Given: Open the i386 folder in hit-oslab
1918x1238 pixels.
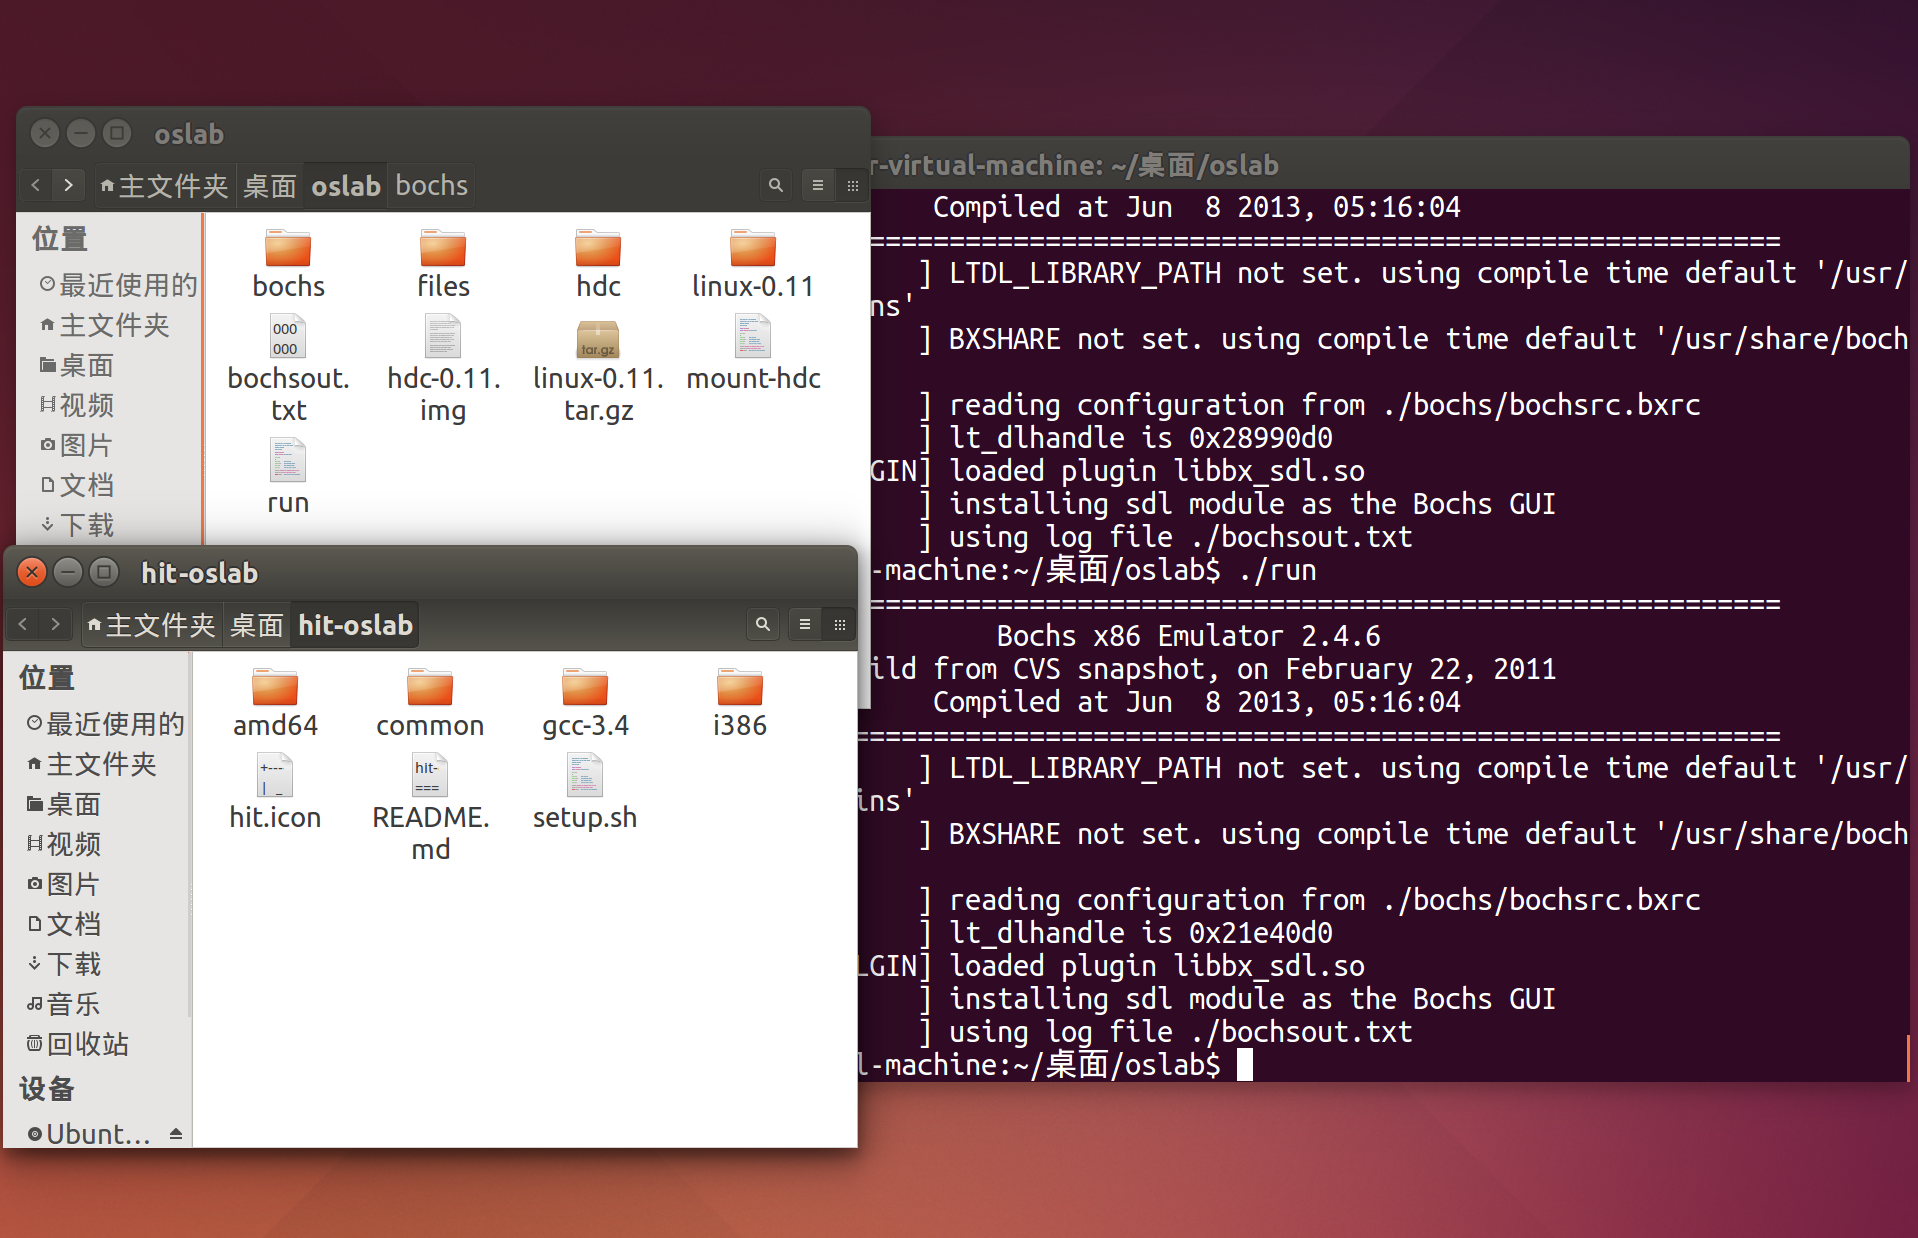Looking at the screenshot, I should (739, 700).
